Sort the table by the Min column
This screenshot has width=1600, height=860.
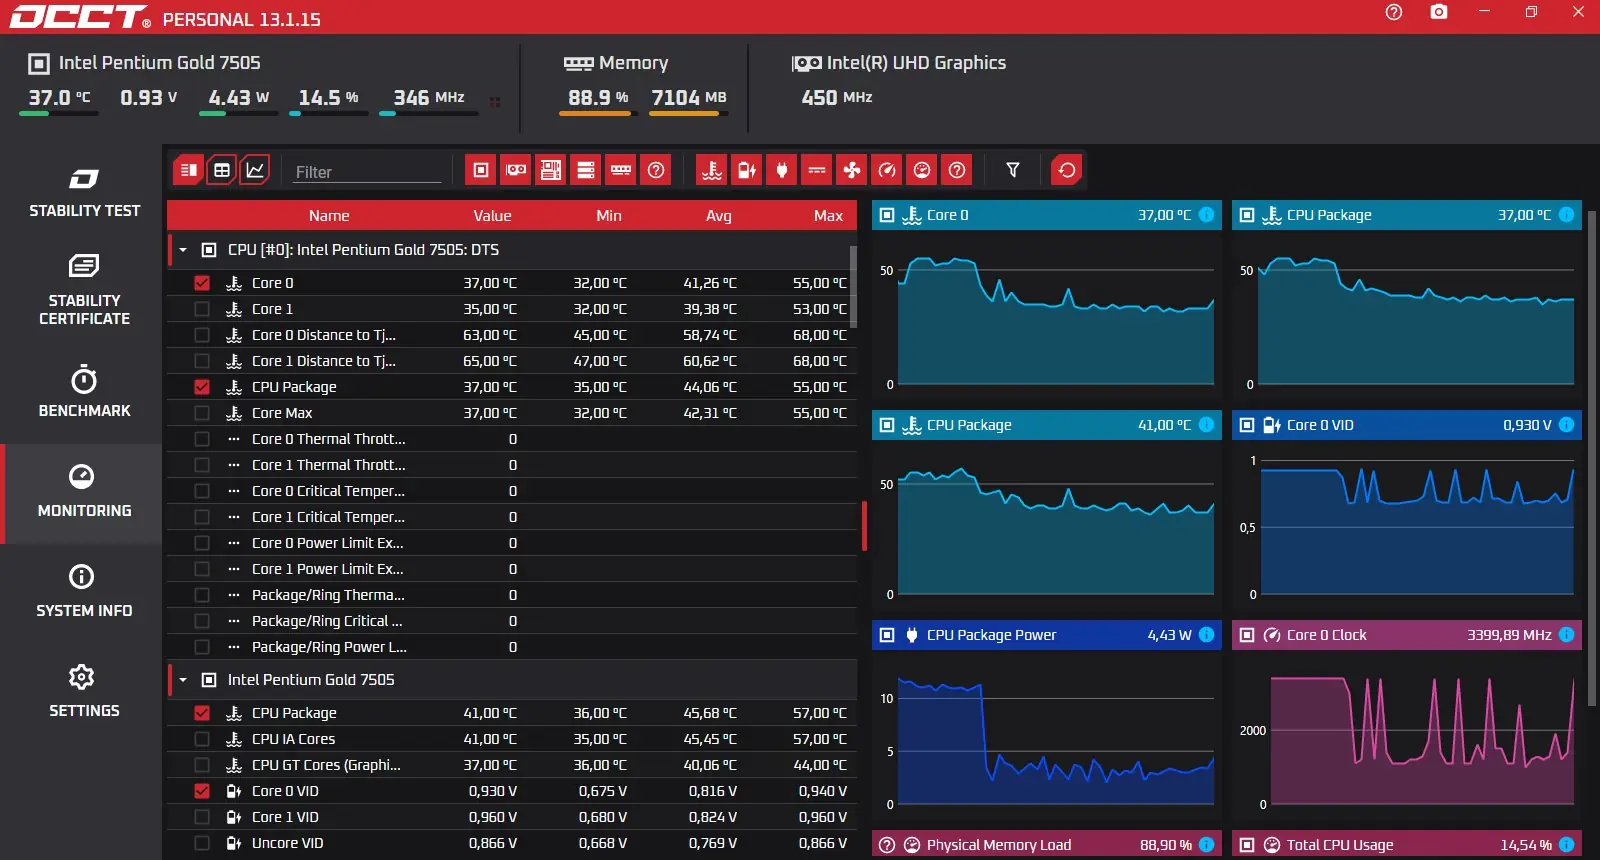609,216
